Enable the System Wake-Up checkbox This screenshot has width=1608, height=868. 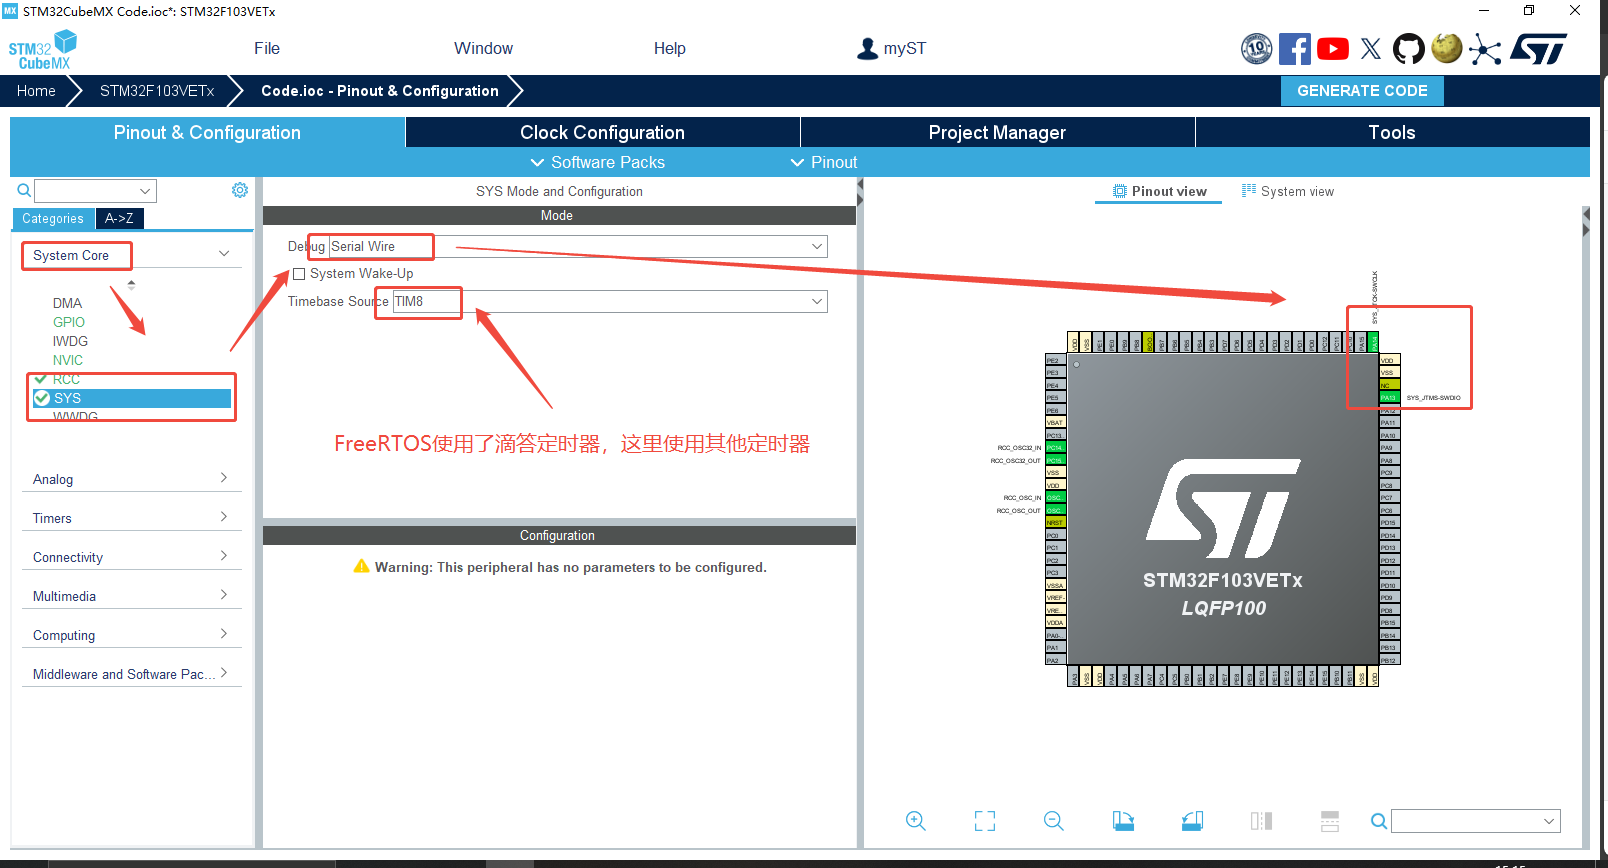[298, 274]
